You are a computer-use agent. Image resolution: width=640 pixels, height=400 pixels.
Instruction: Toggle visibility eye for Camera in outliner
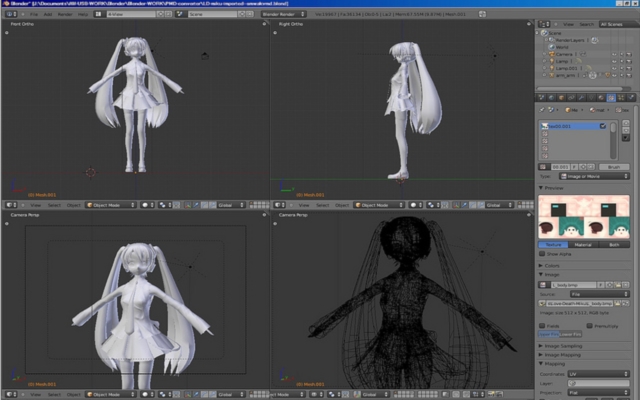coord(614,54)
